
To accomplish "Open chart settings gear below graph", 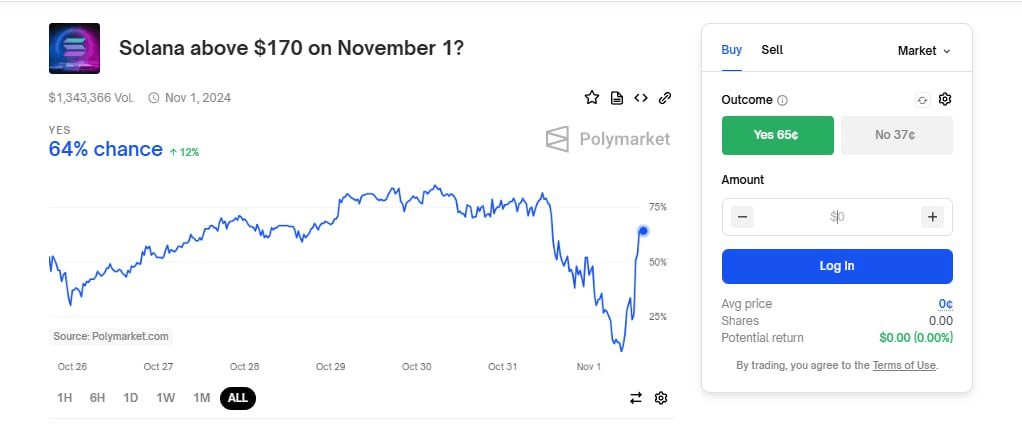I will pyautogui.click(x=661, y=398).
